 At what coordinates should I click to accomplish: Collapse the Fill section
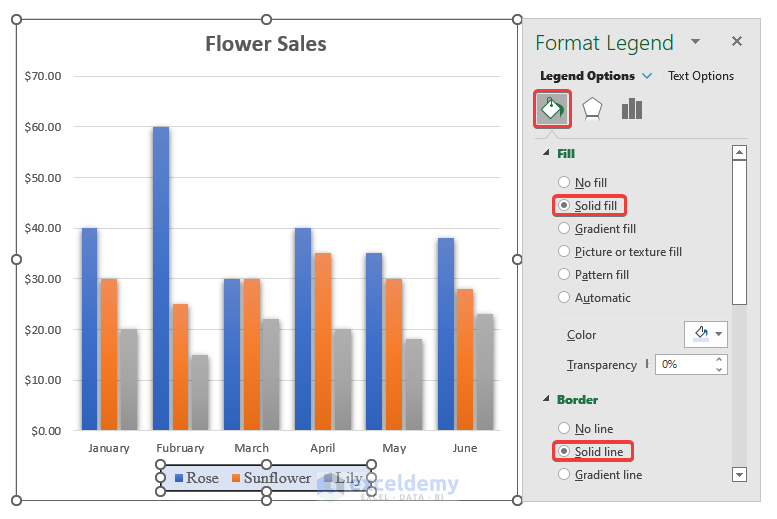[x=546, y=153]
